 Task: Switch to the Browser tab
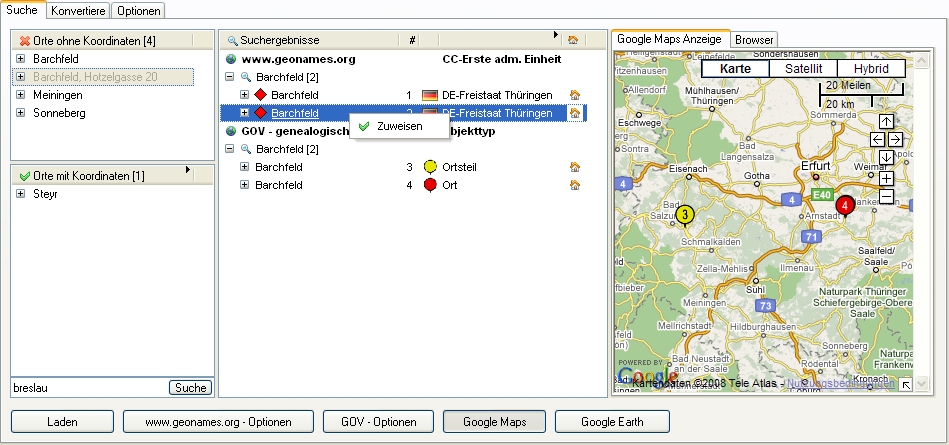(x=754, y=40)
